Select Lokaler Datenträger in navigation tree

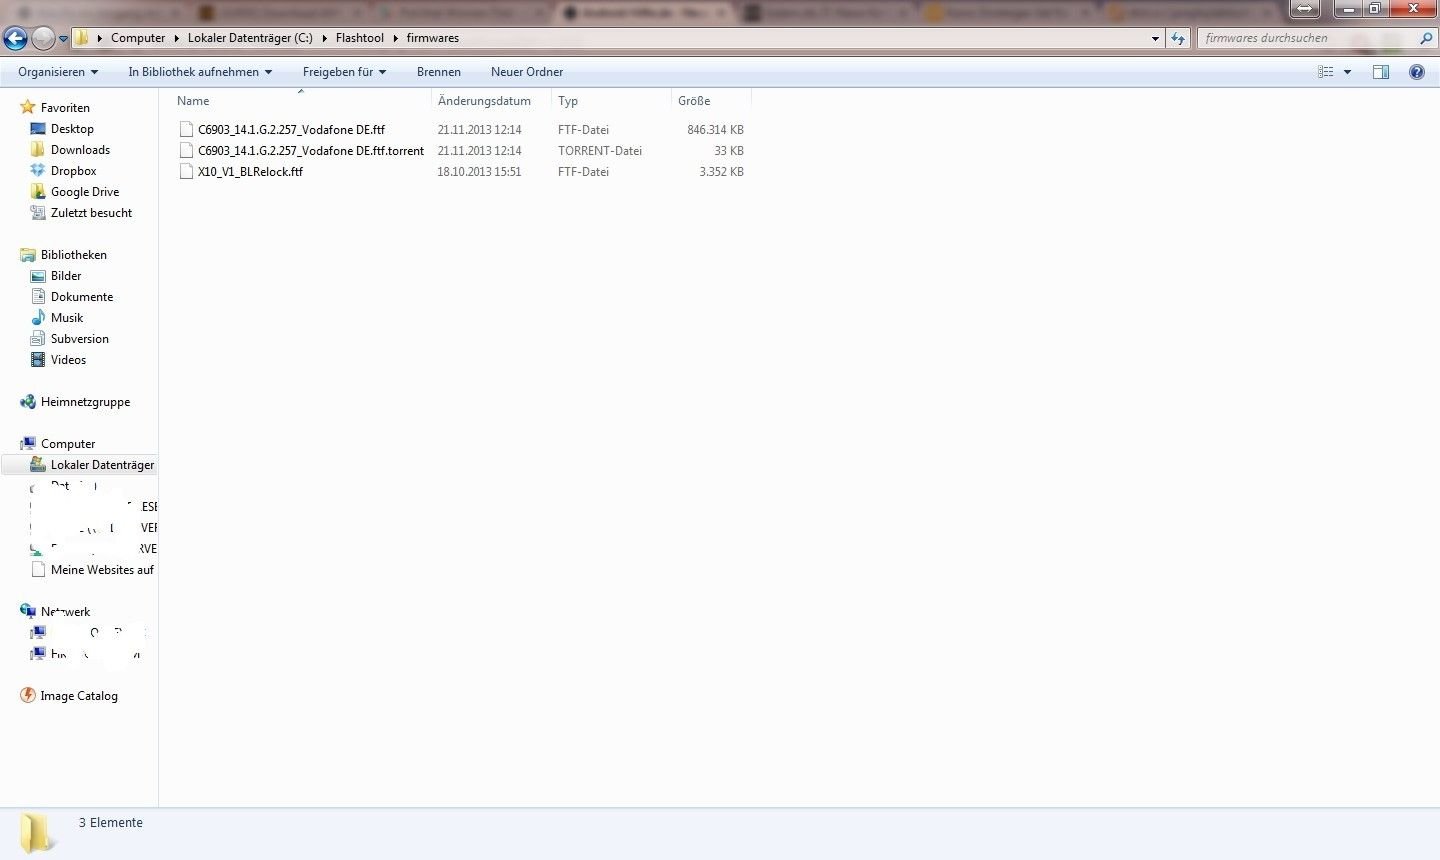(102, 465)
